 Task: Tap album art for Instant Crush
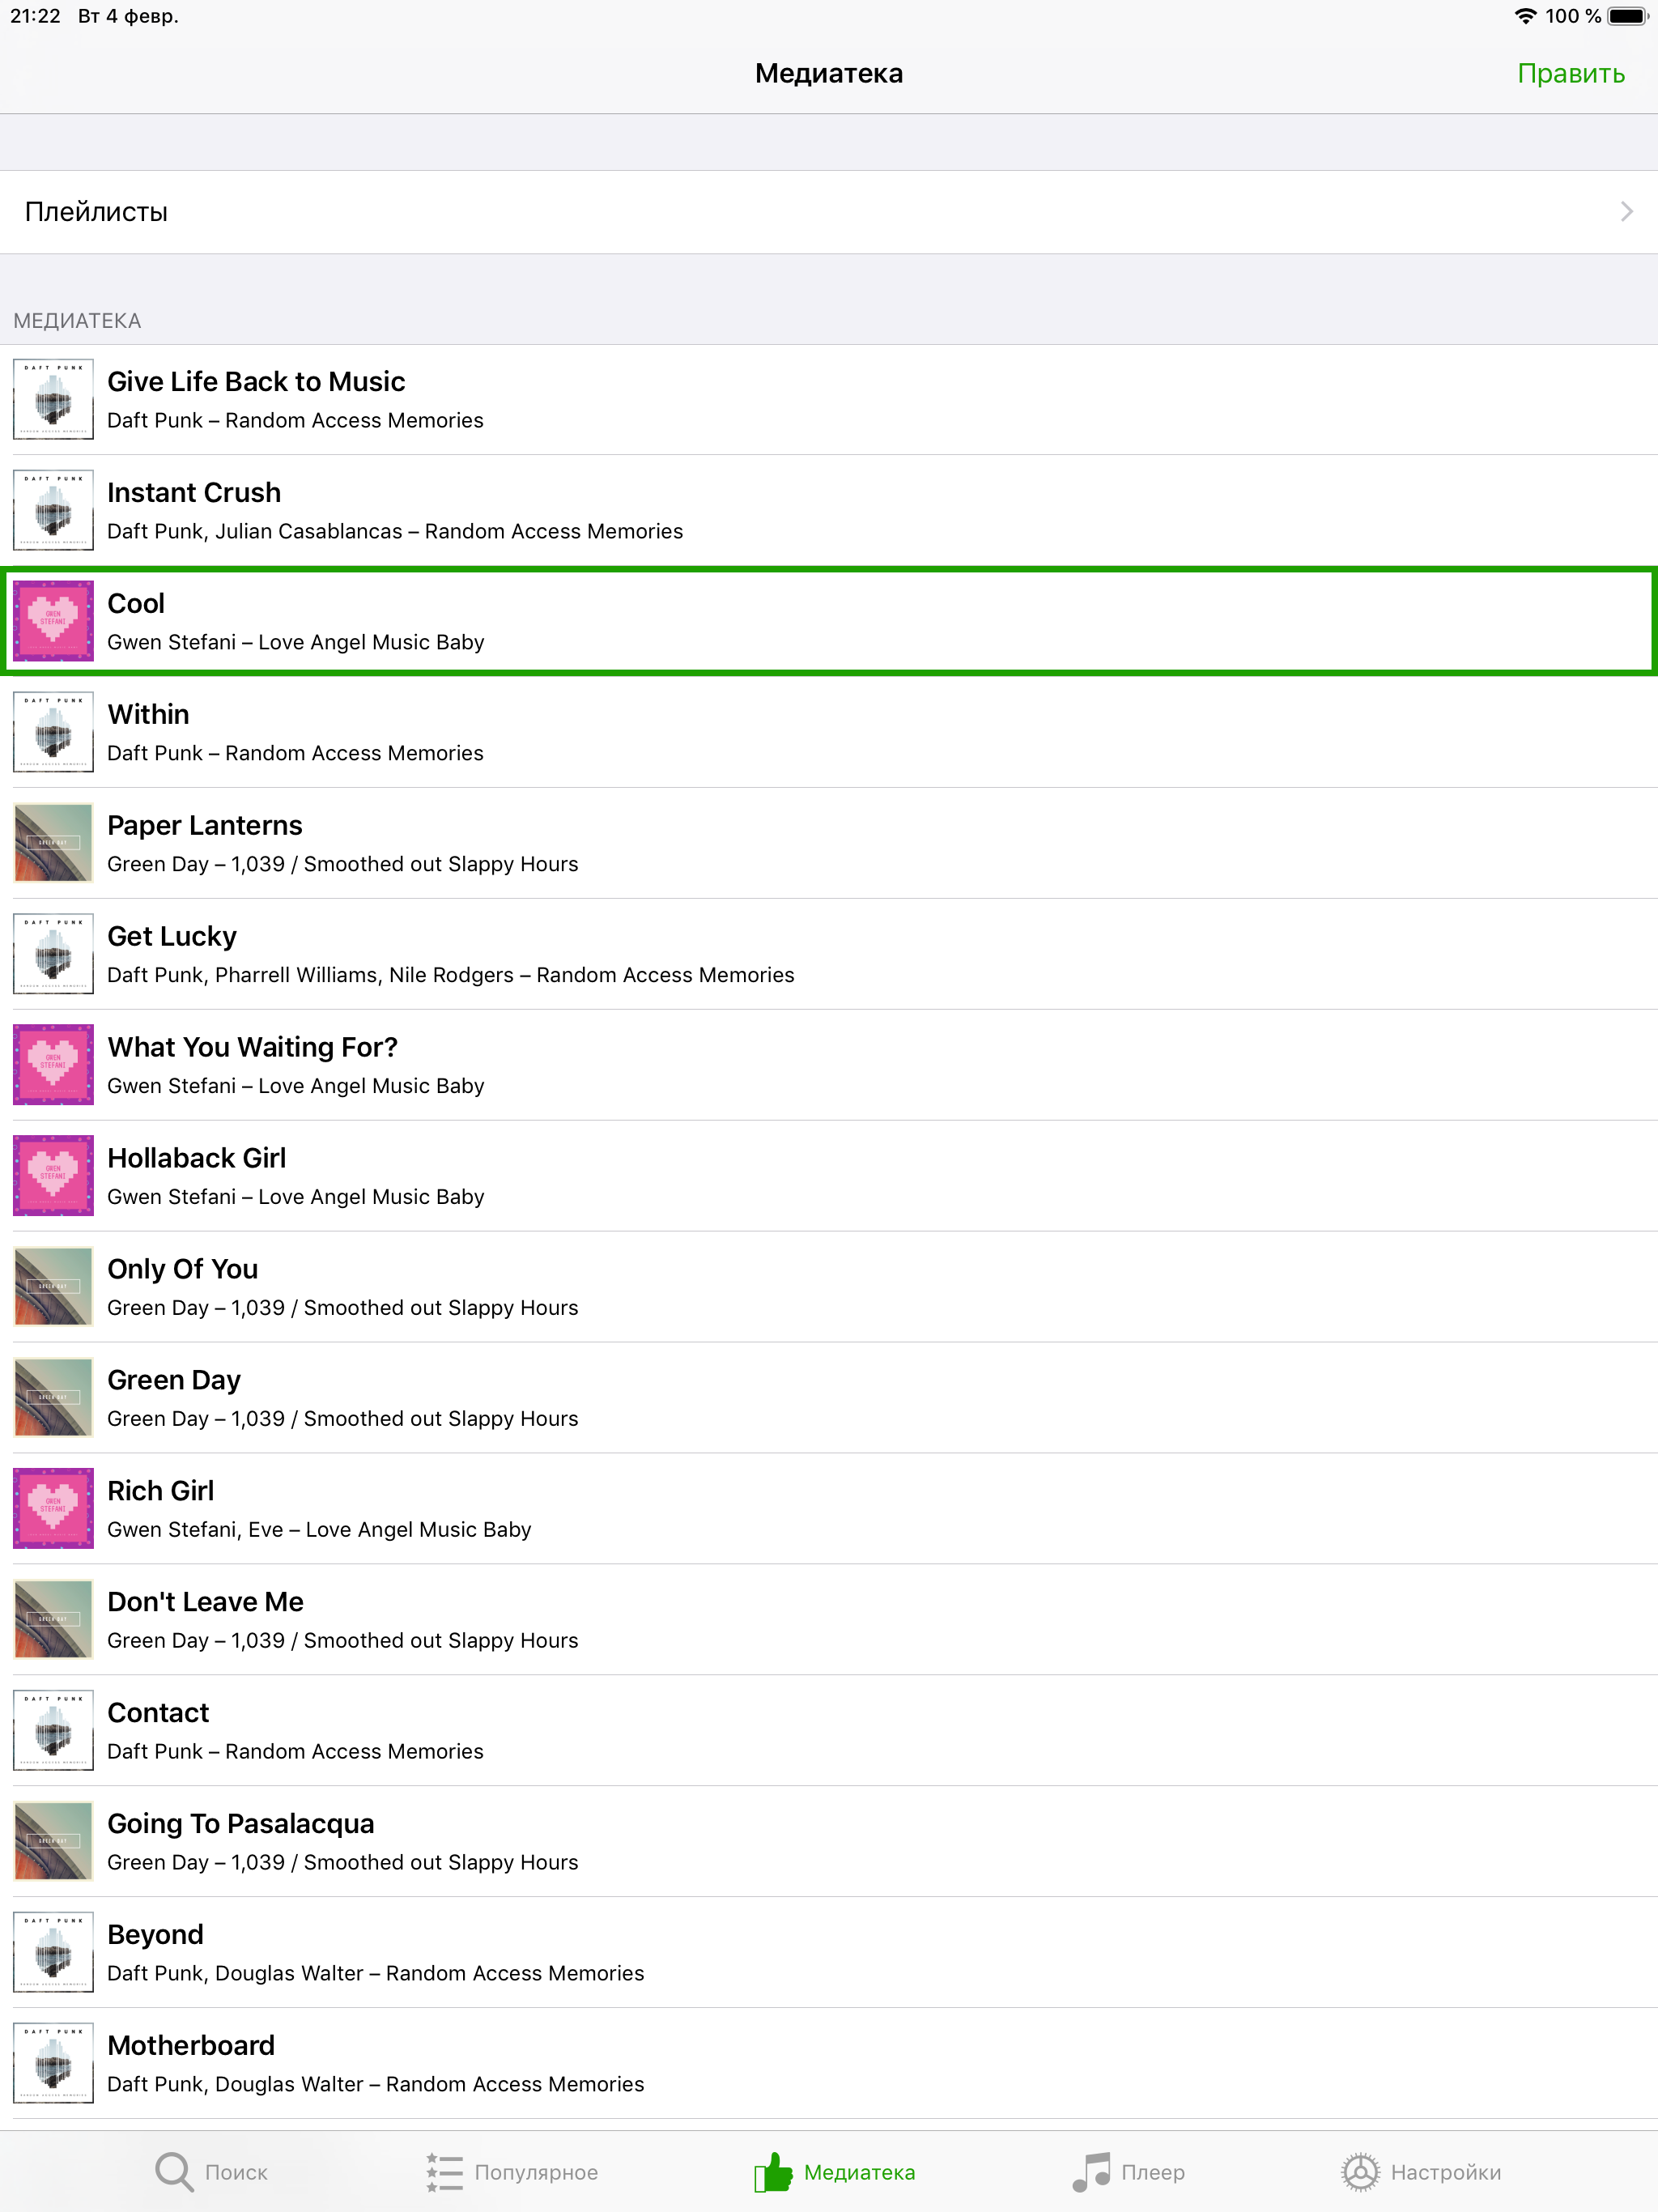pos(53,510)
